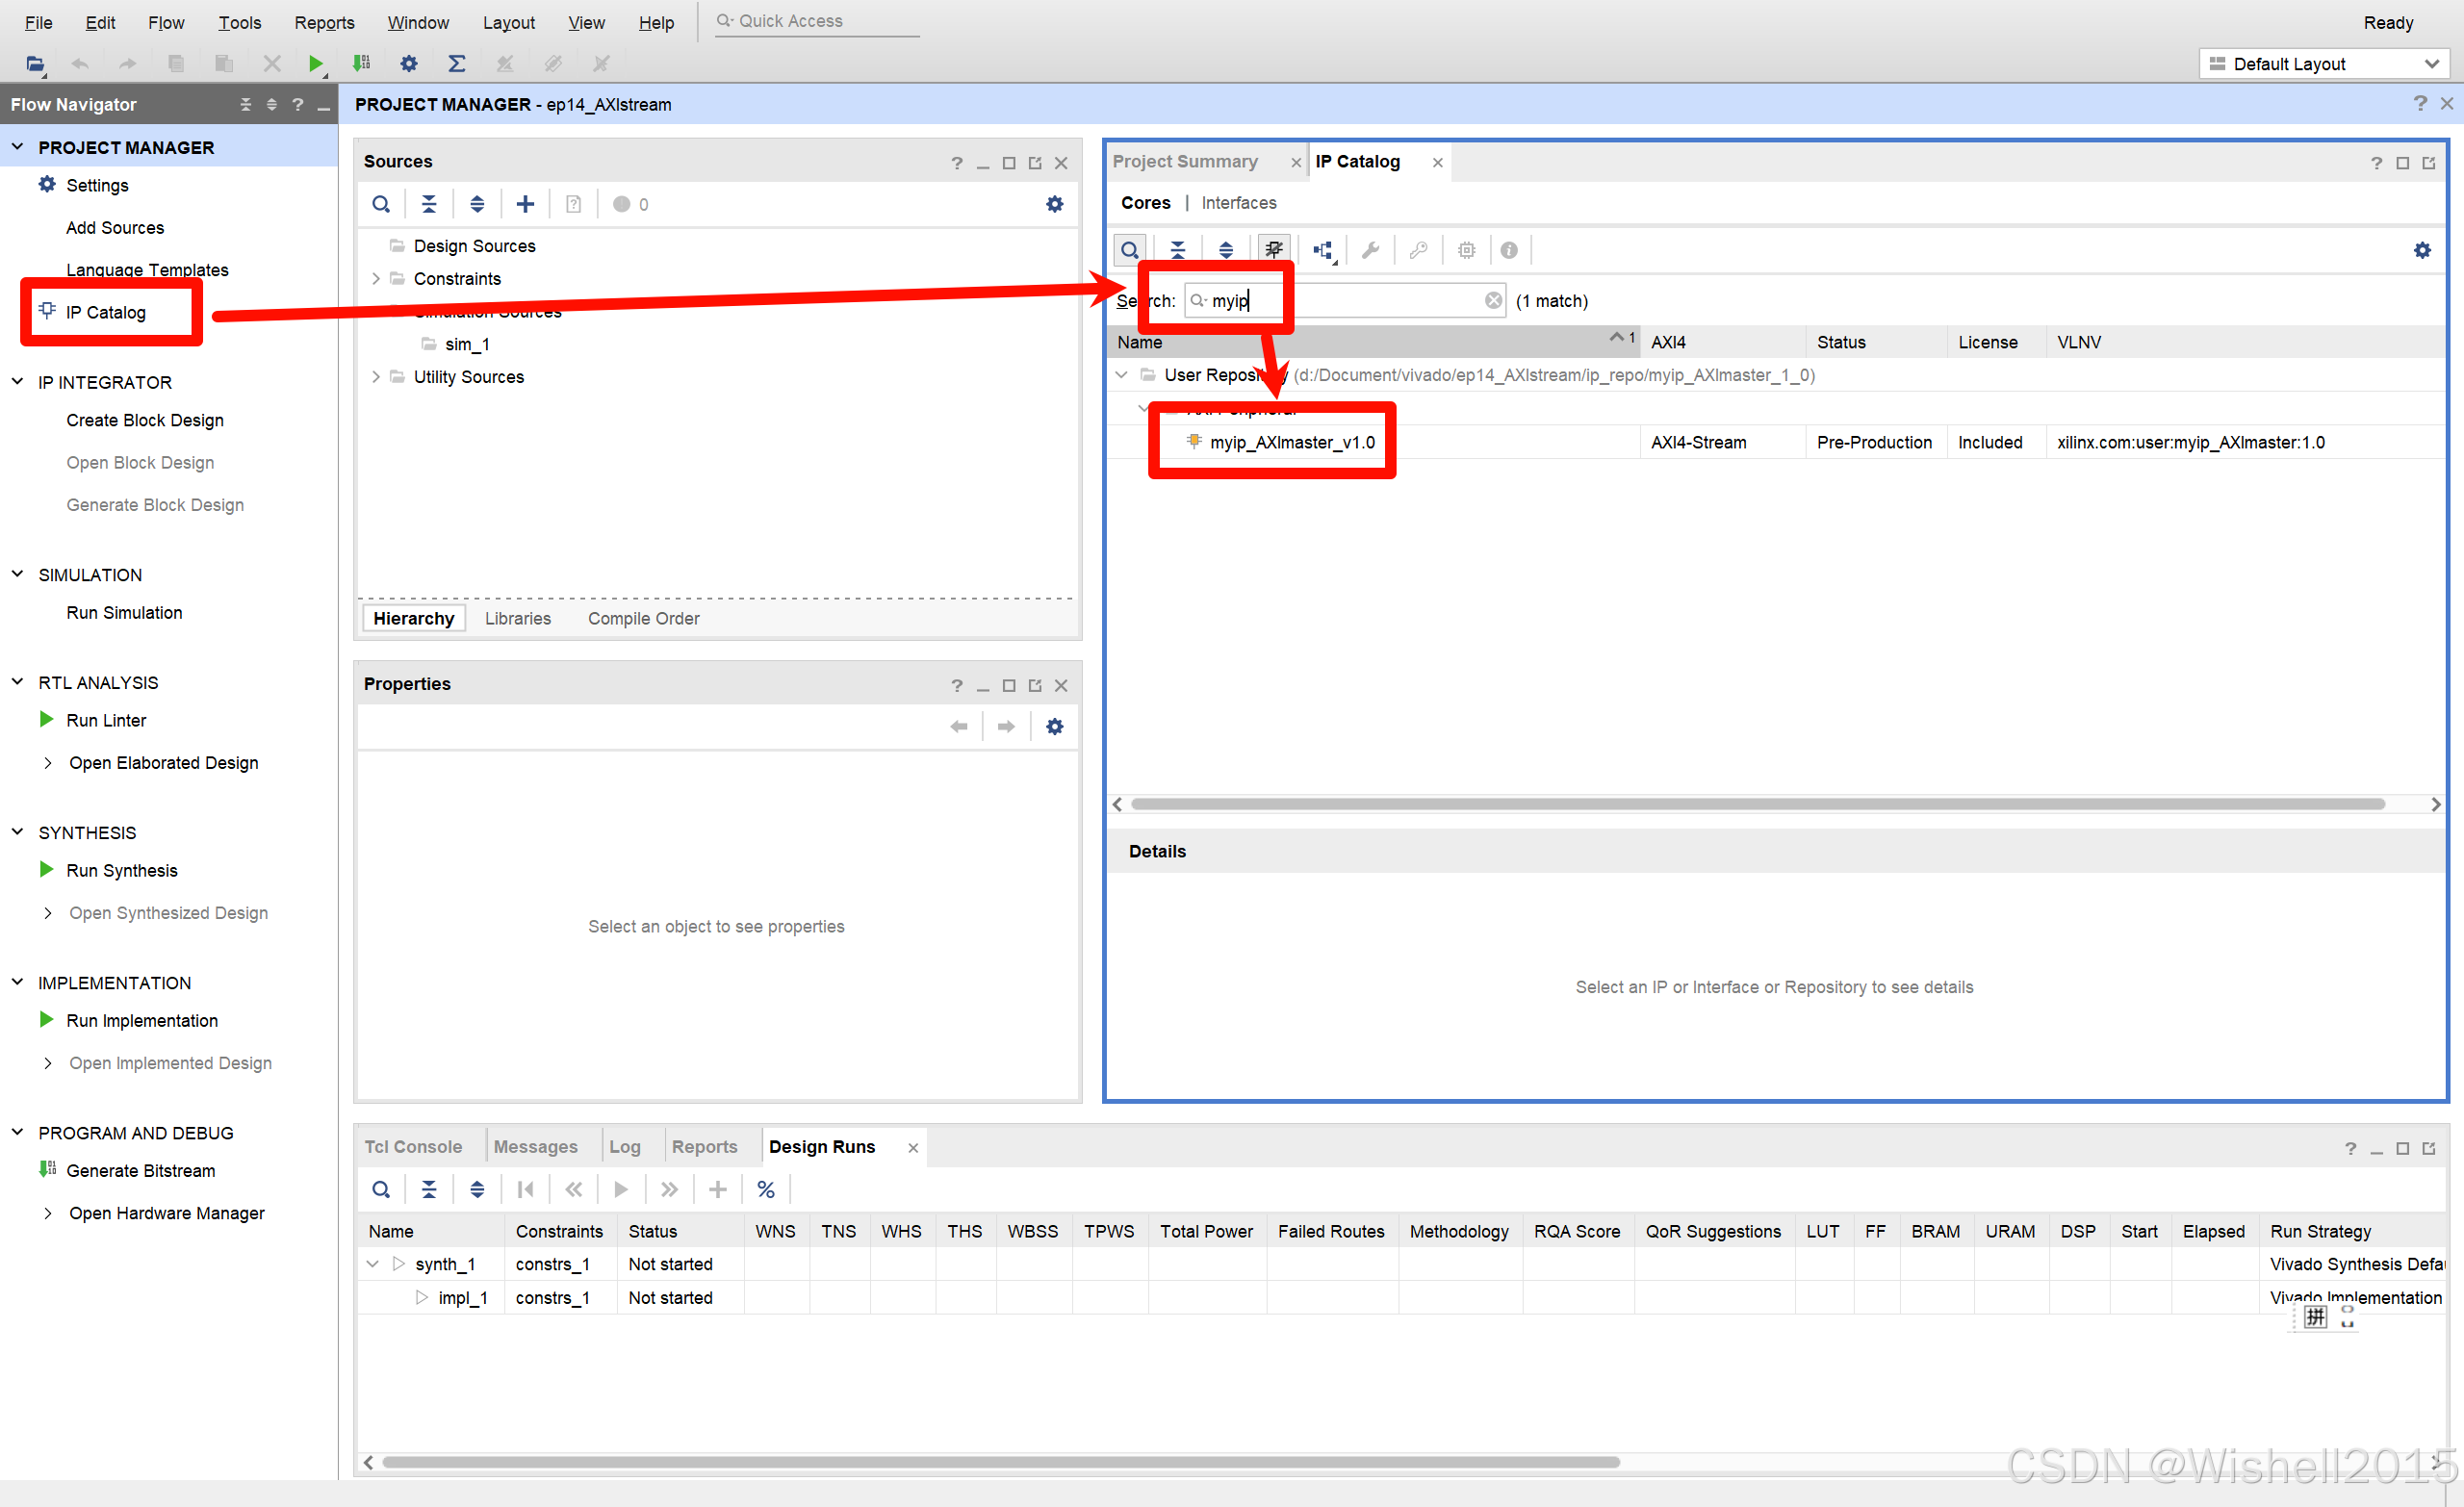Open the Default Layout dropdown

coord(2323,64)
